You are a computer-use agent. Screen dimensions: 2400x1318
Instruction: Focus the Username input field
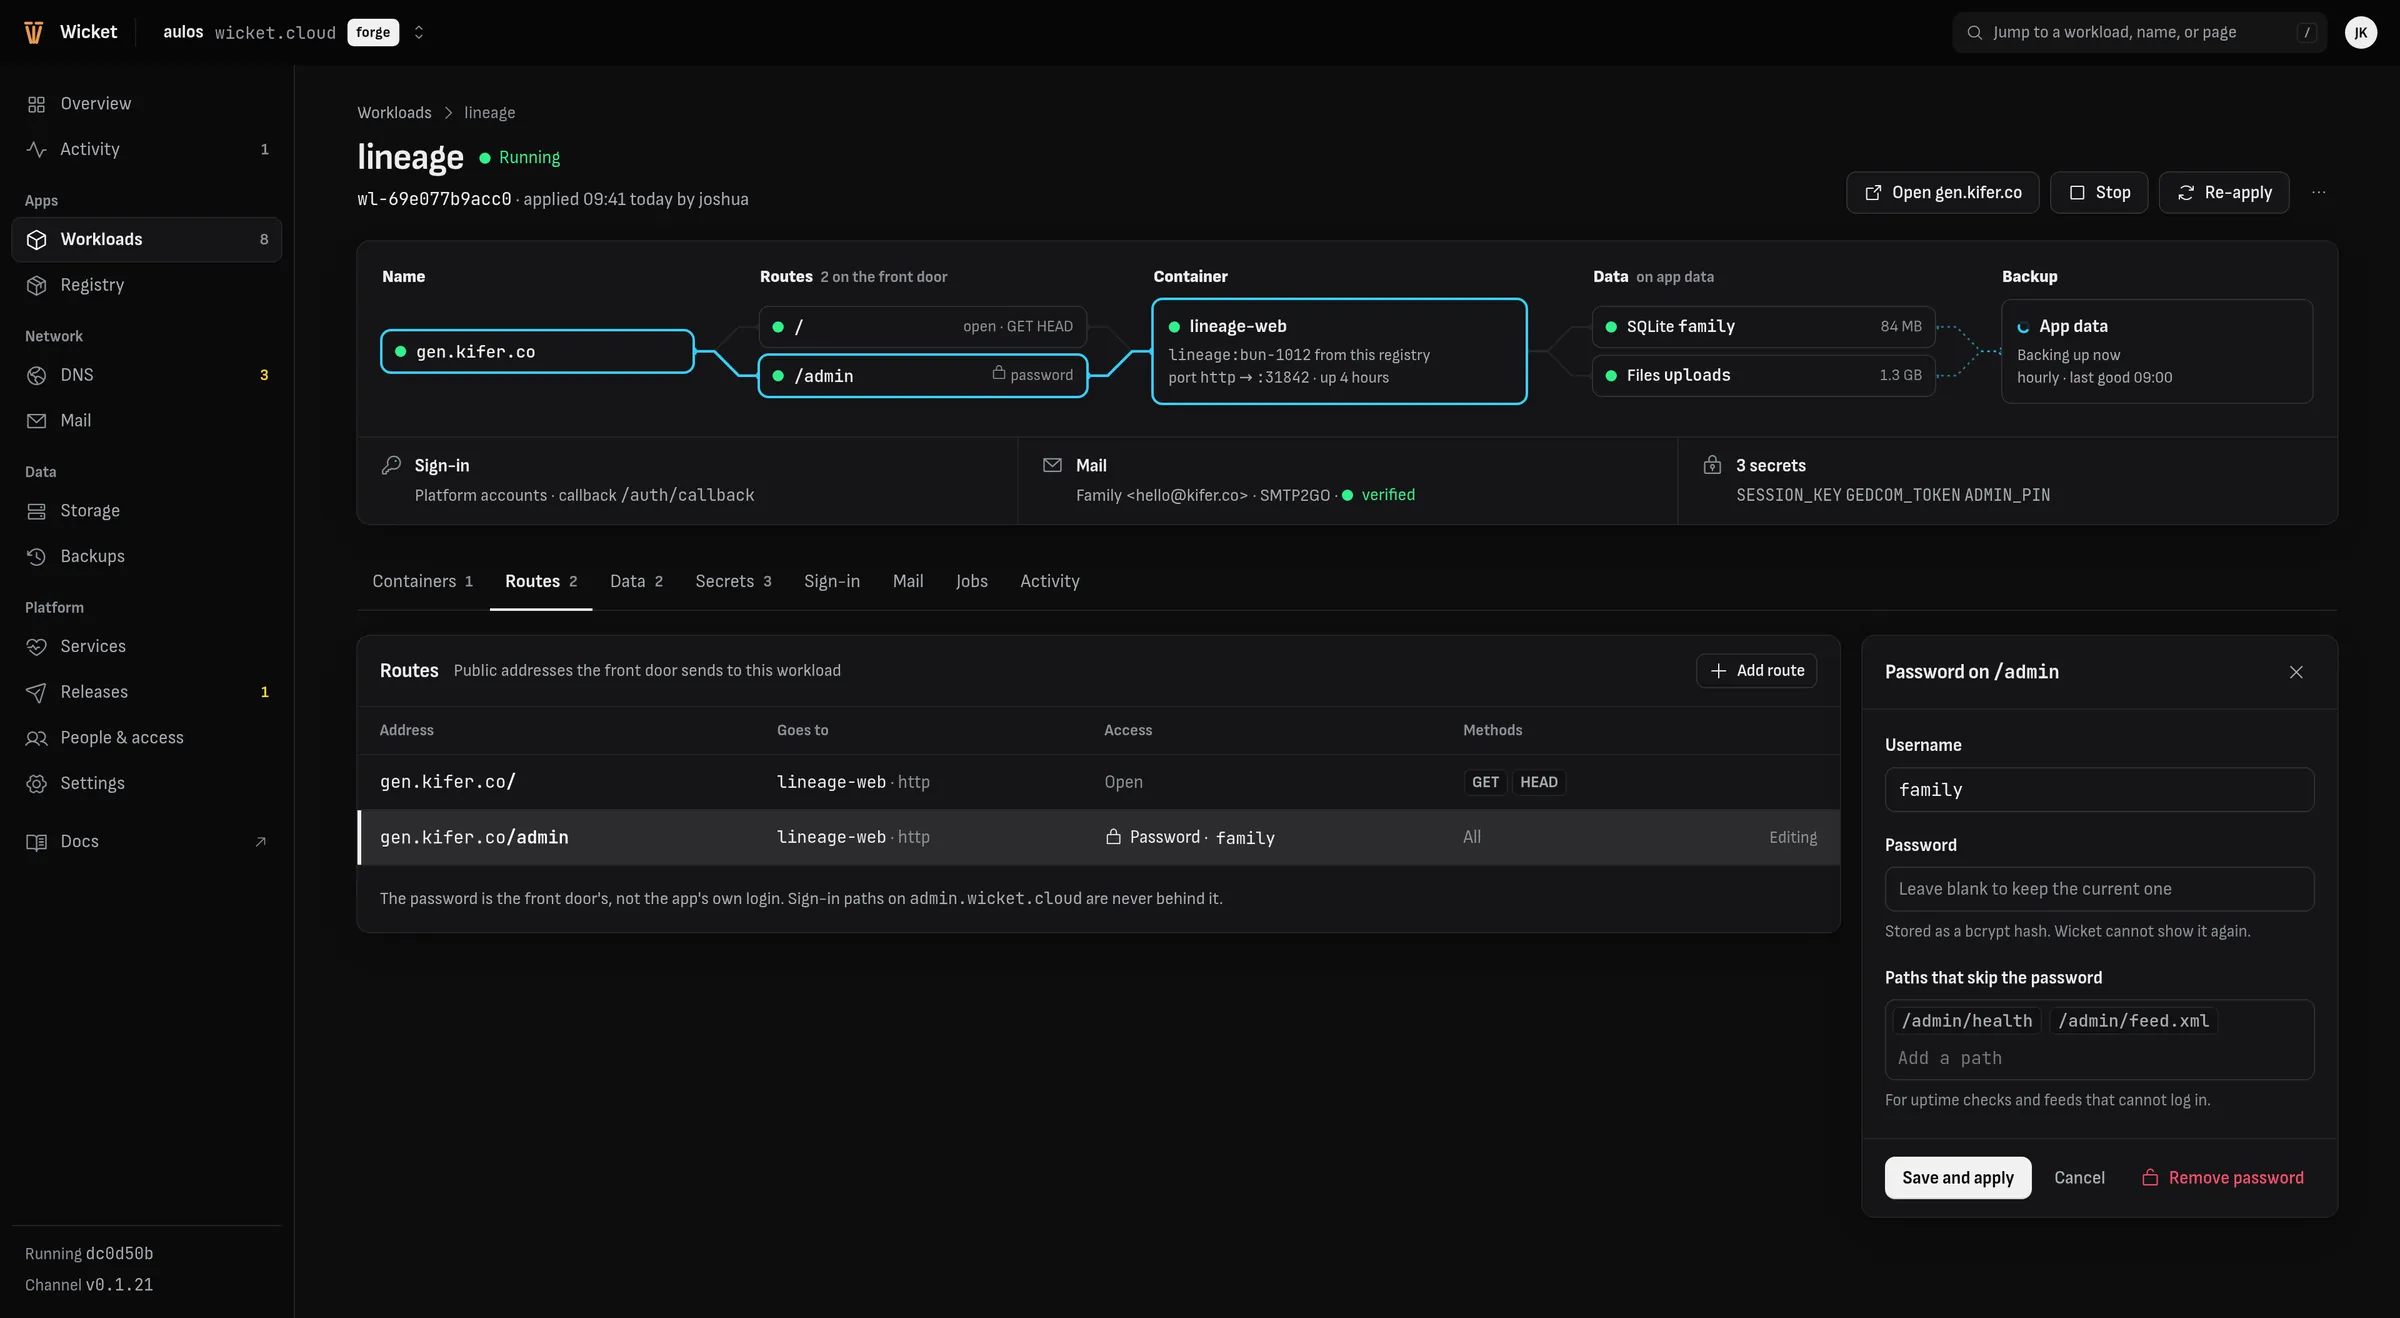[x=2099, y=790]
